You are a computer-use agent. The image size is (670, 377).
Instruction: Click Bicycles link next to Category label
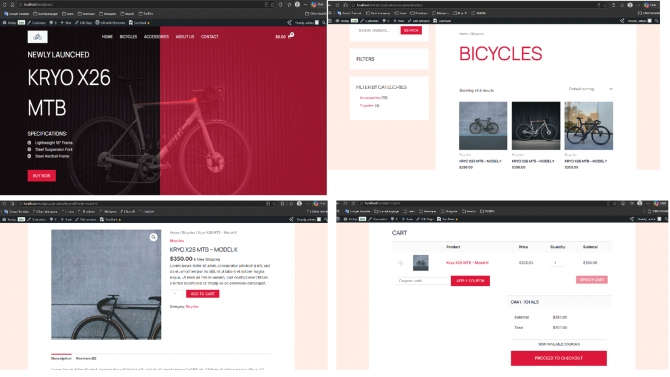click(192, 307)
